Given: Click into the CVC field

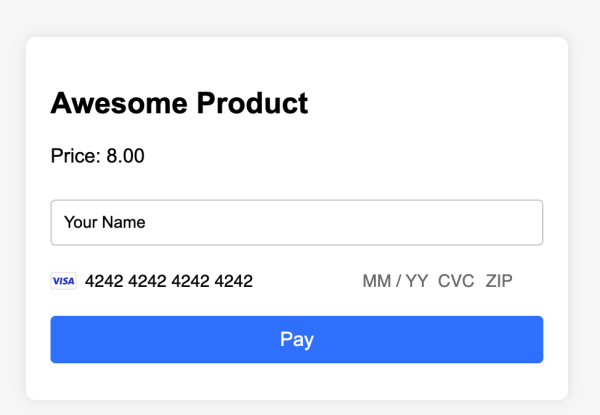Looking at the screenshot, I should click(456, 281).
